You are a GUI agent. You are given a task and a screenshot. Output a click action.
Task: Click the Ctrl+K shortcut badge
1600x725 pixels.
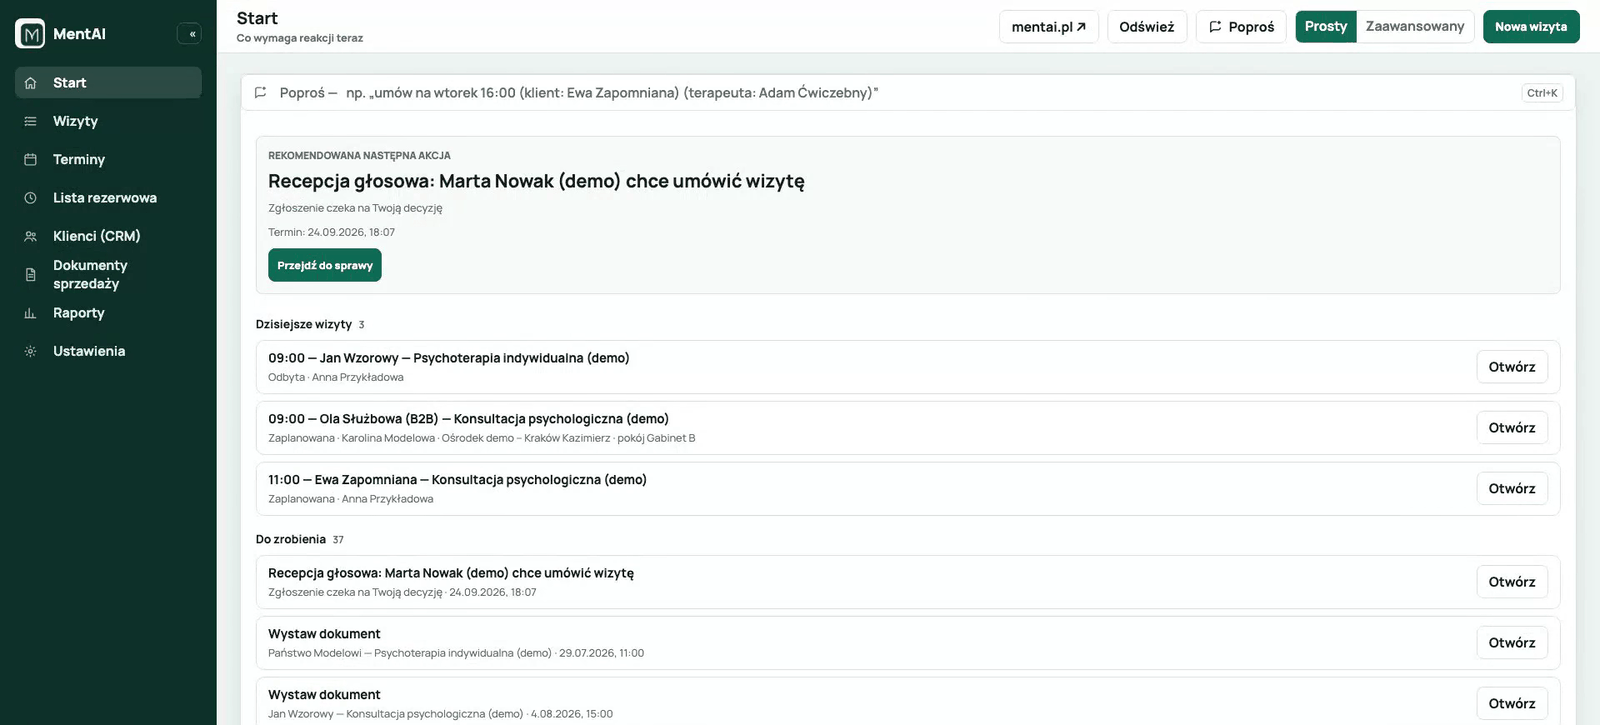click(x=1542, y=93)
